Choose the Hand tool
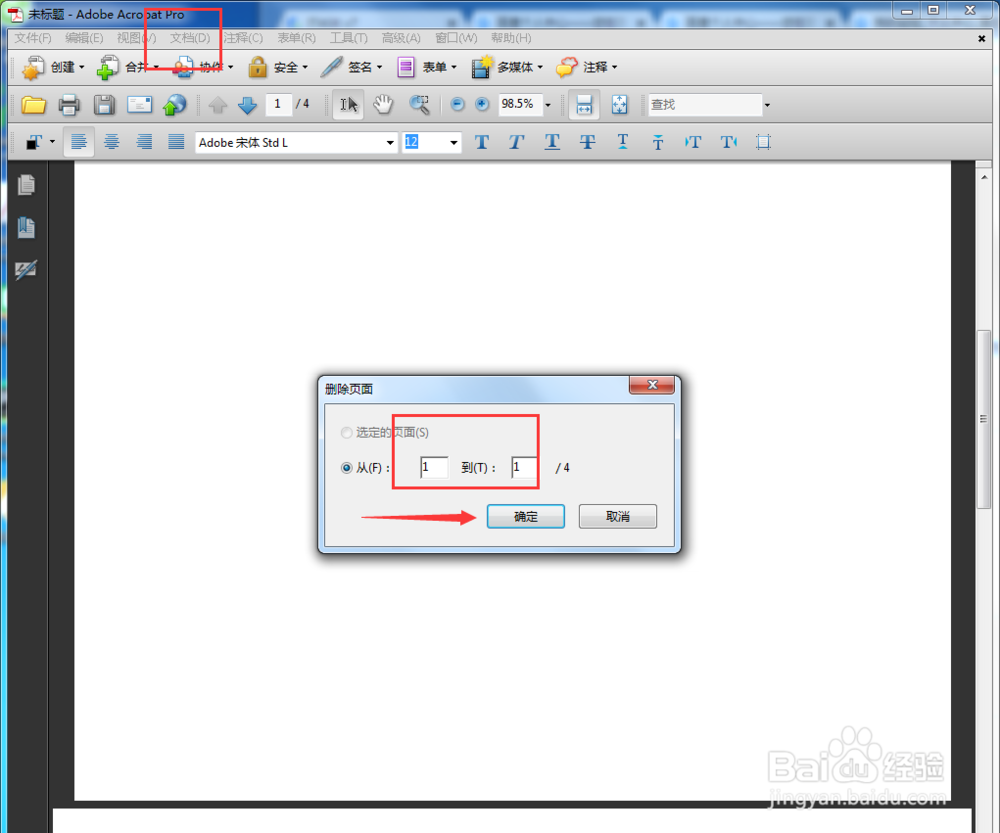This screenshot has height=833, width=1000. [x=383, y=104]
